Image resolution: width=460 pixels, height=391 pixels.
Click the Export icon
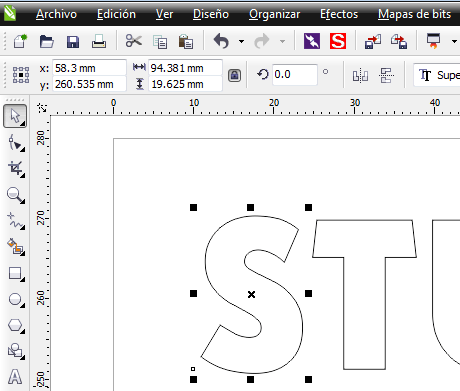click(399, 42)
